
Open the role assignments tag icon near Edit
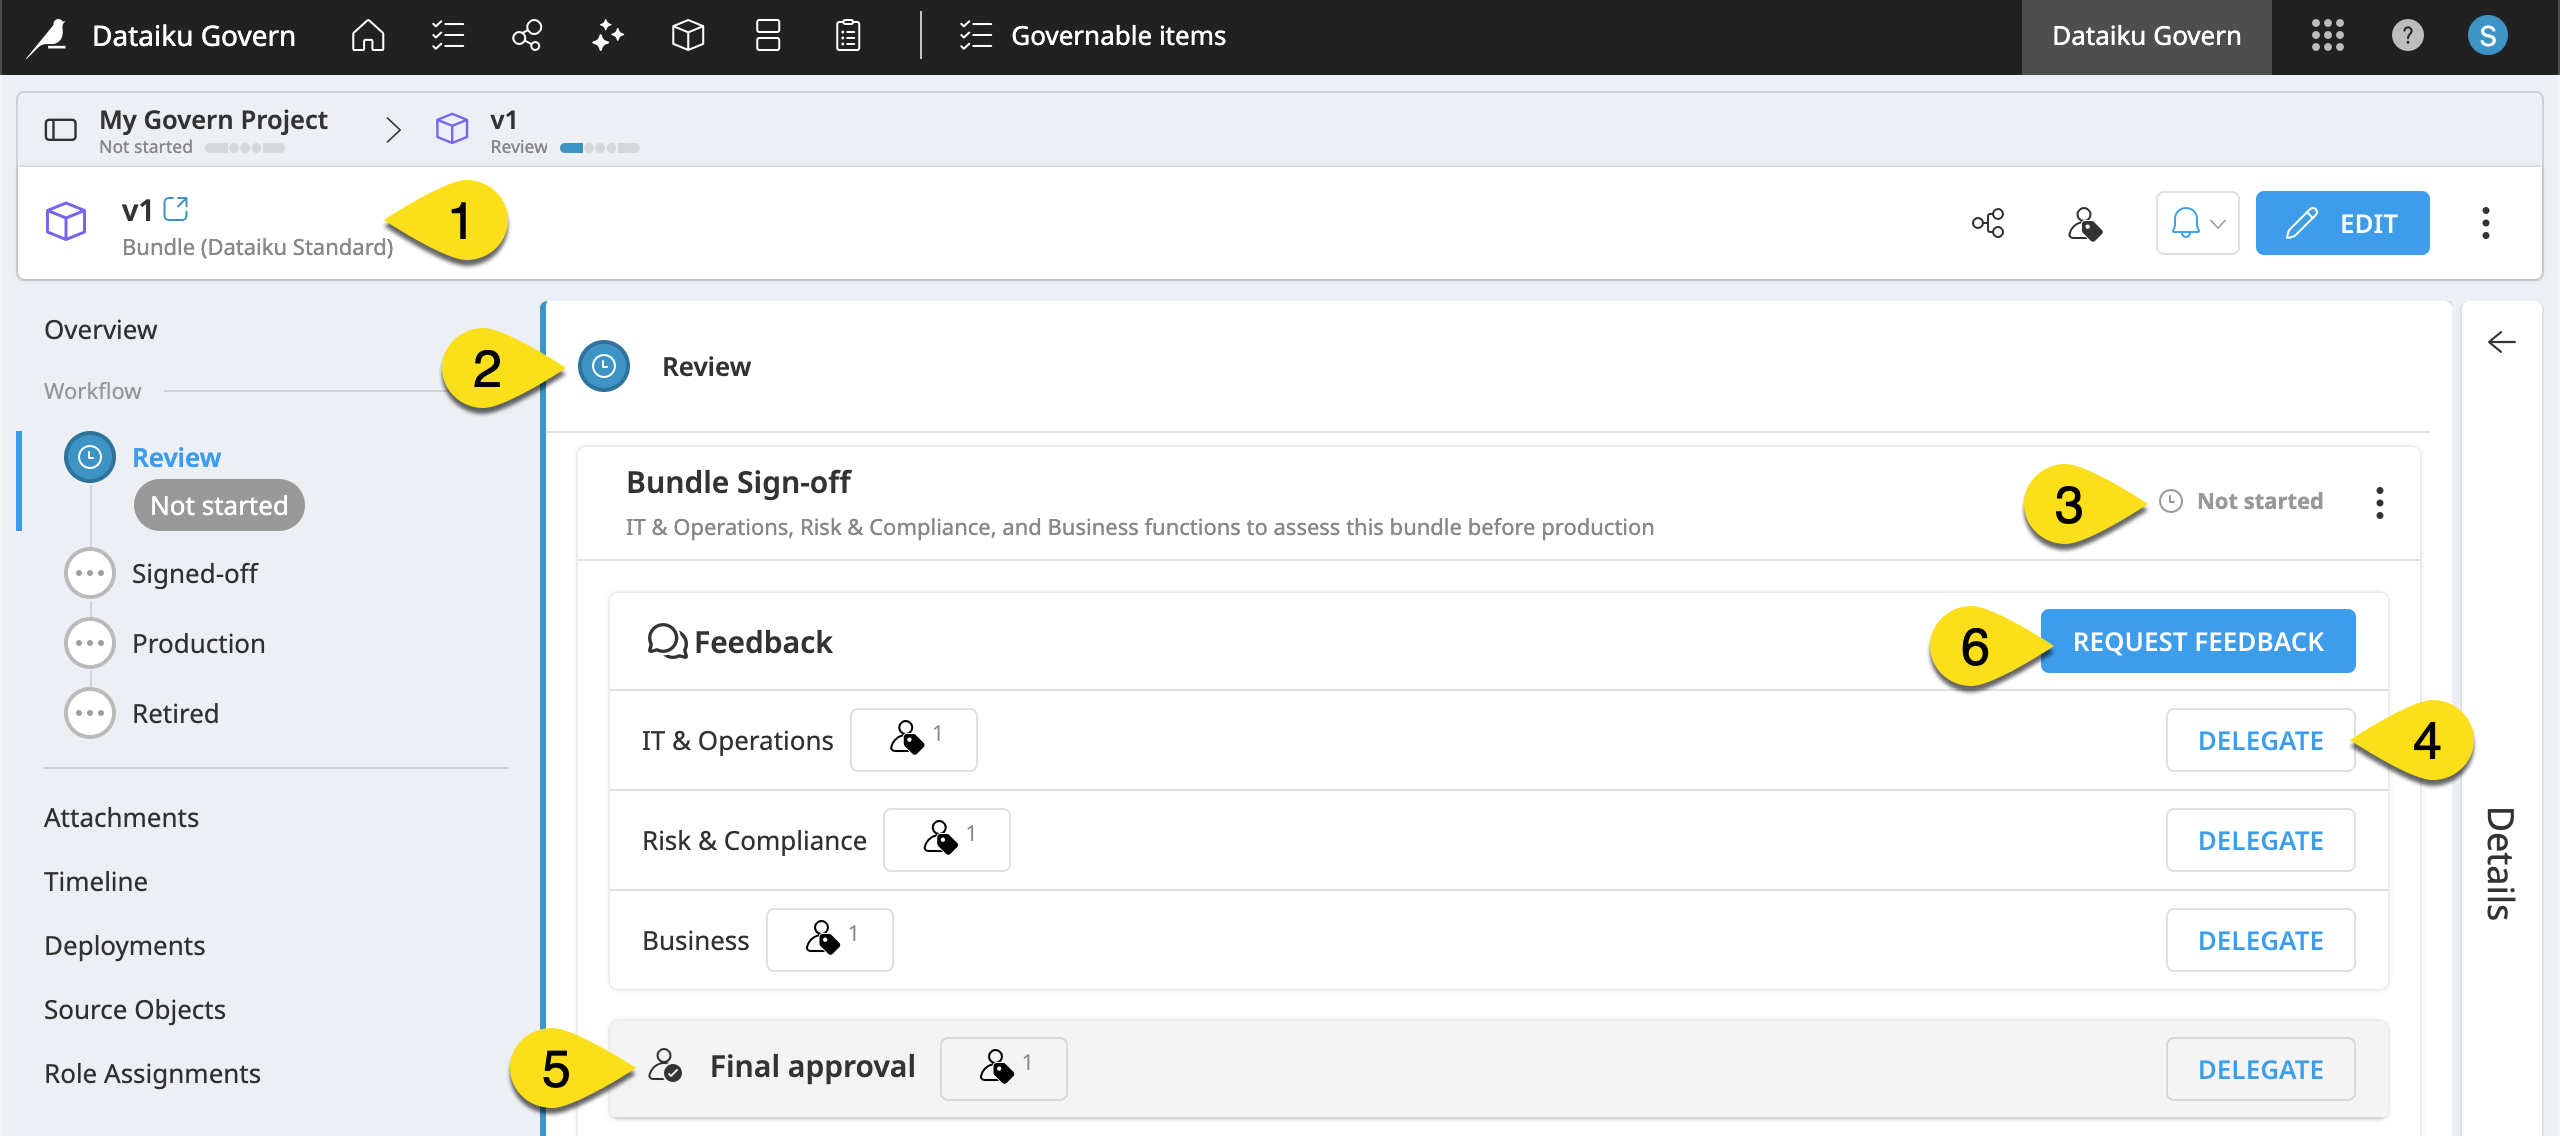click(x=2087, y=223)
